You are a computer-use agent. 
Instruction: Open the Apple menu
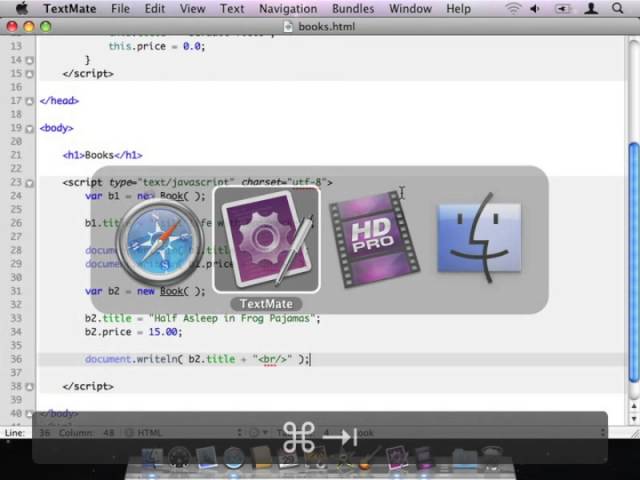coord(22,8)
